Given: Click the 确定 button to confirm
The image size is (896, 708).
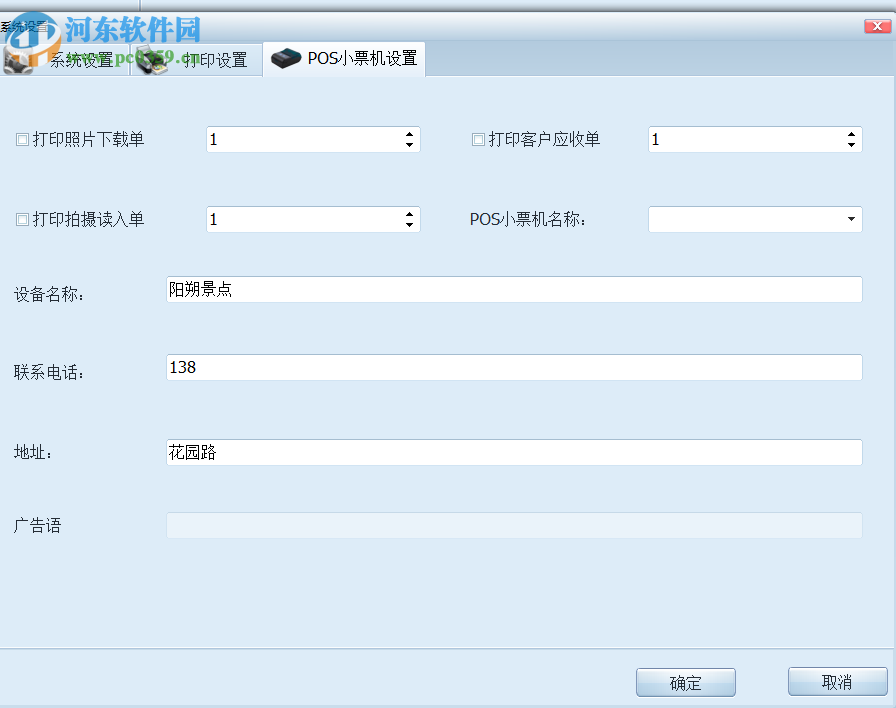Looking at the screenshot, I should [x=685, y=682].
